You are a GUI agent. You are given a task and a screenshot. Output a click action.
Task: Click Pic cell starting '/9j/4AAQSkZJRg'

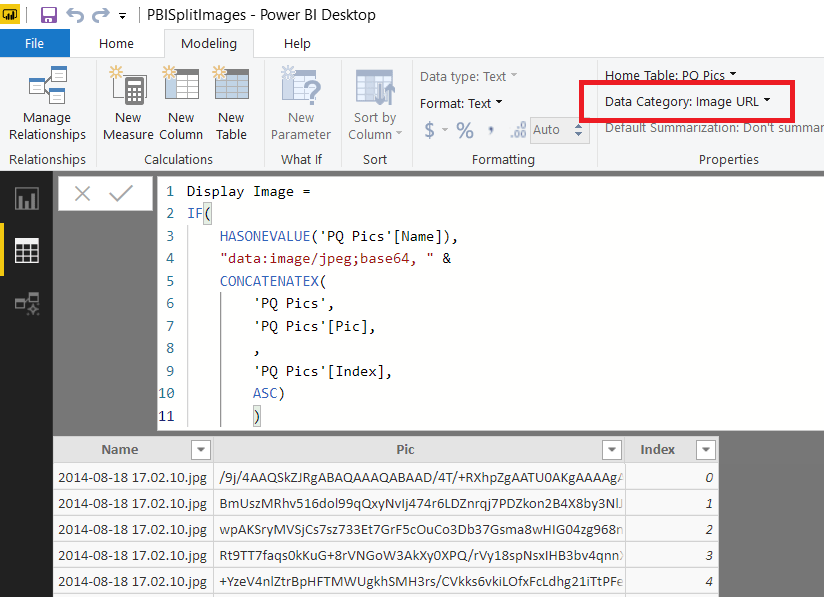(419, 477)
